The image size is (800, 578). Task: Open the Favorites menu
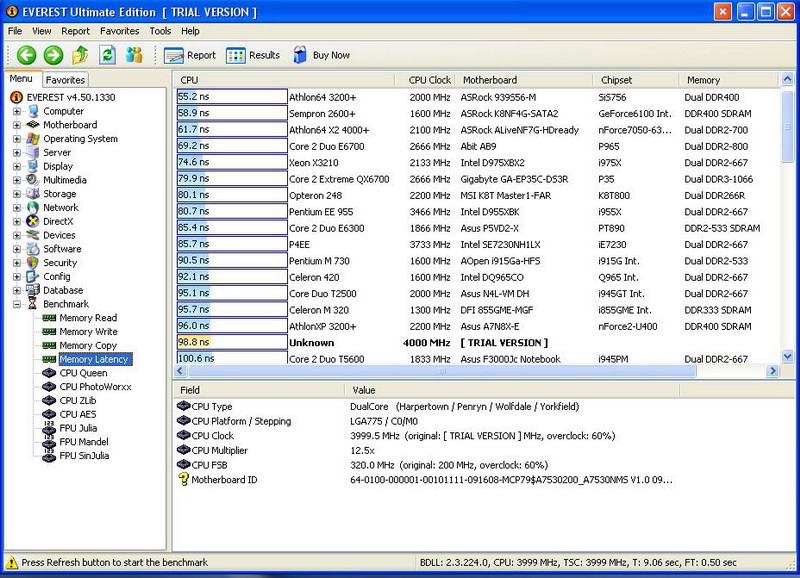pos(119,31)
